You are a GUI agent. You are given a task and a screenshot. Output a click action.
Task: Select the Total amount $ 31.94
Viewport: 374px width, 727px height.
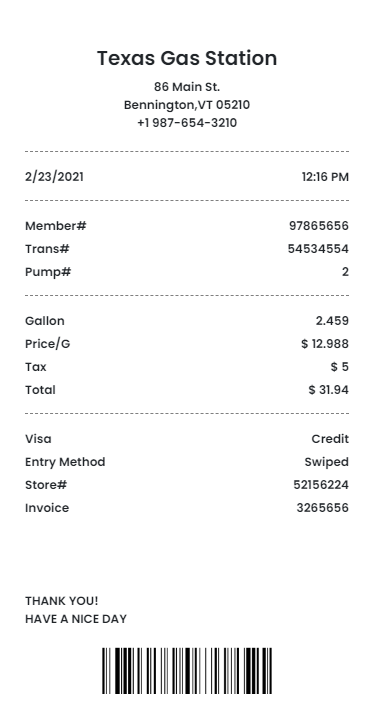pos(329,390)
